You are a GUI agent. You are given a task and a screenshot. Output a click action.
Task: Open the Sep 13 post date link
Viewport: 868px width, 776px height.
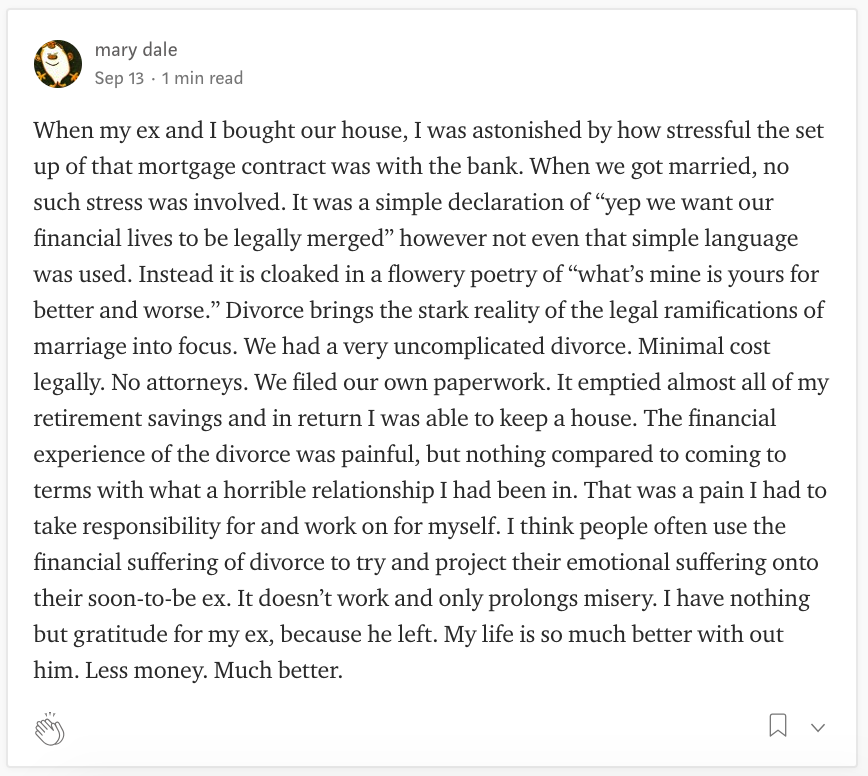pos(119,78)
